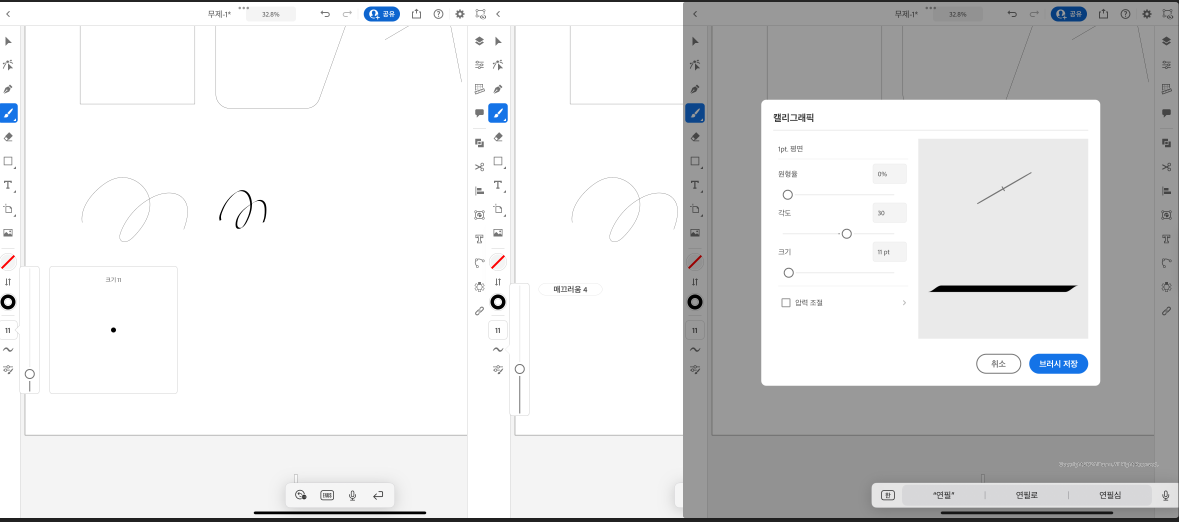Click the 원형율 0% input field
The height and width of the screenshot is (522, 1179).
click(890, 174)
